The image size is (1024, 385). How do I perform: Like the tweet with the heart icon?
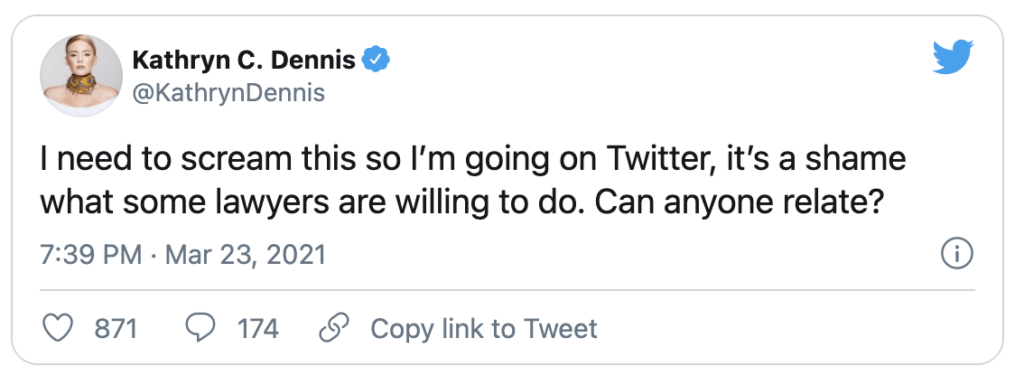pyautogui.click(x=57, y=328)
